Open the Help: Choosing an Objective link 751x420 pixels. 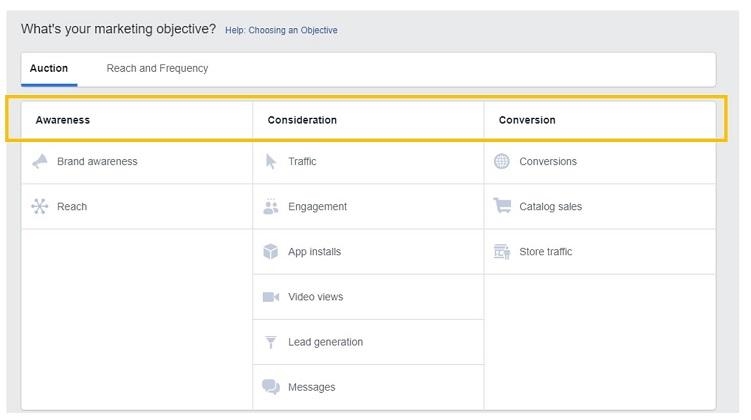[281, 31]
